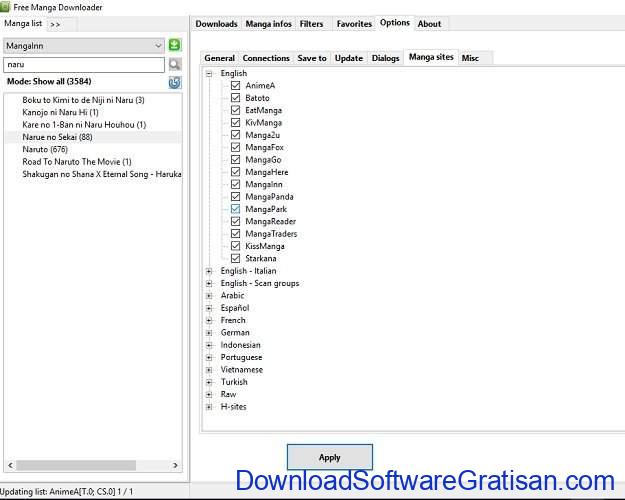The width and height of the screenshot is (625, 500).
Task: Expand the Raw sites group
Action: point(209,395)
